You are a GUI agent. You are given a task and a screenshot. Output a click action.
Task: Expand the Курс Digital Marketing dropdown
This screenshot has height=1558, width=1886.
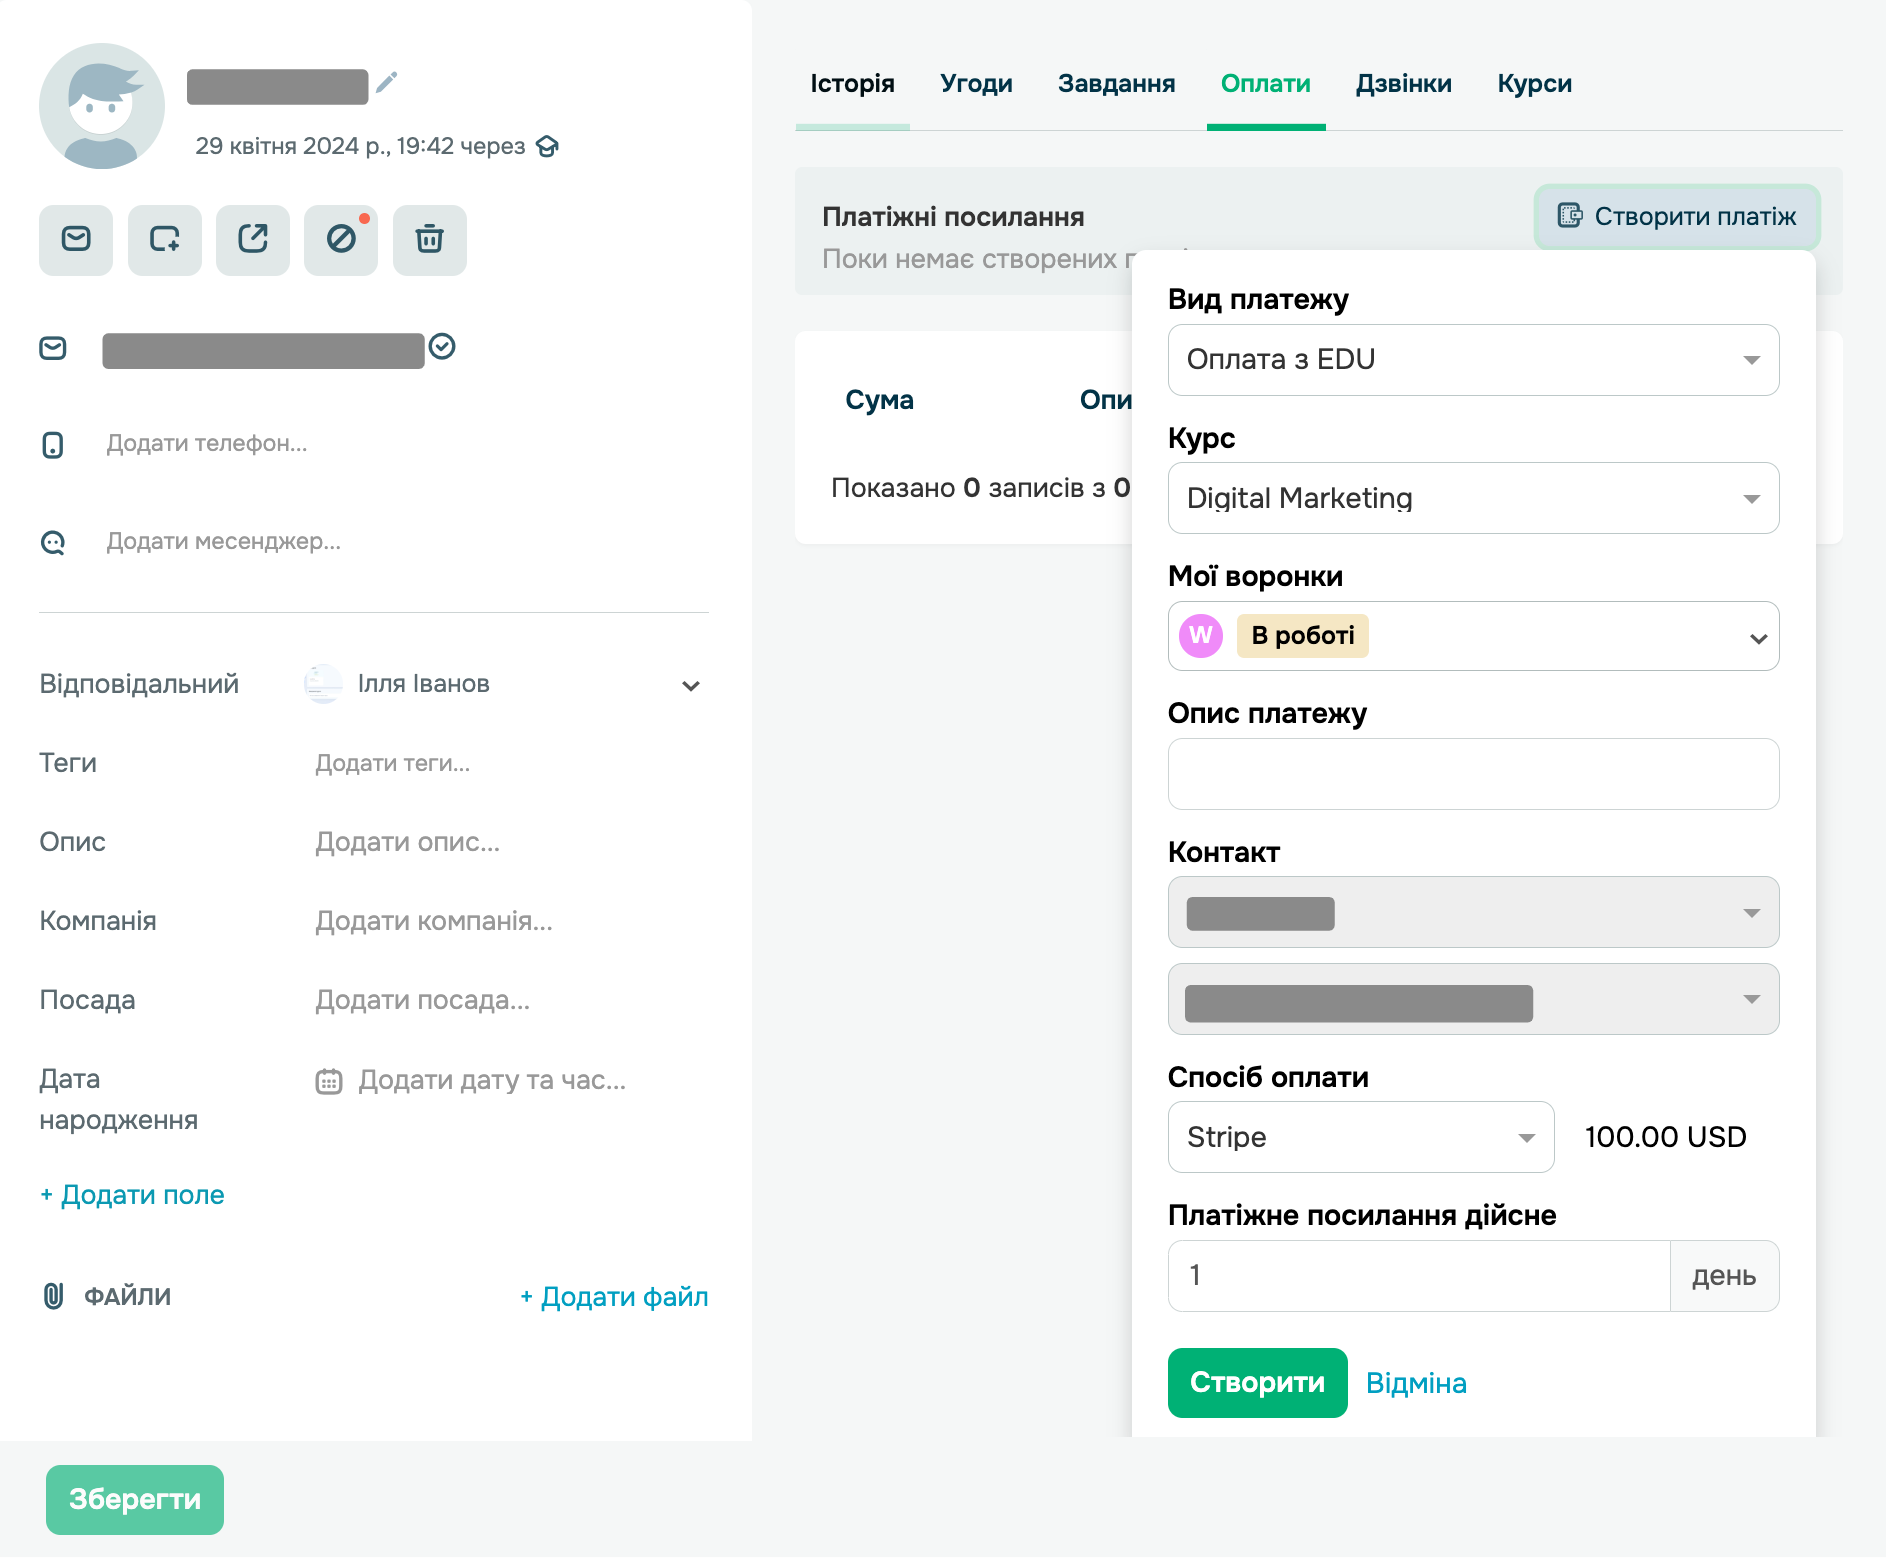[1472, 498]
